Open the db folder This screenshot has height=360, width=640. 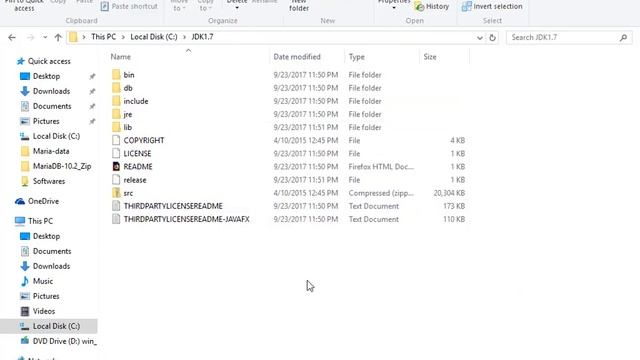pos(128,88)
